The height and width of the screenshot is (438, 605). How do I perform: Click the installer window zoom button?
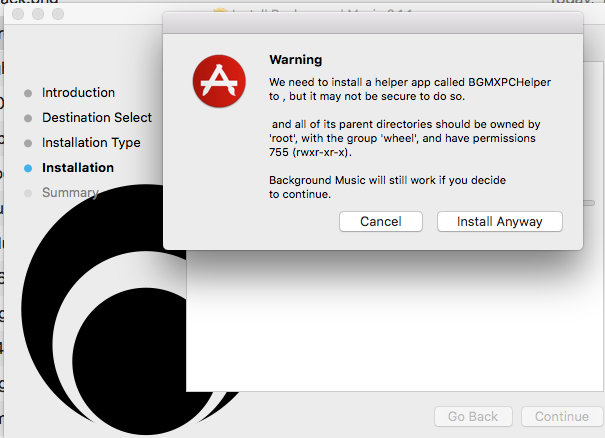click(58, 14)
